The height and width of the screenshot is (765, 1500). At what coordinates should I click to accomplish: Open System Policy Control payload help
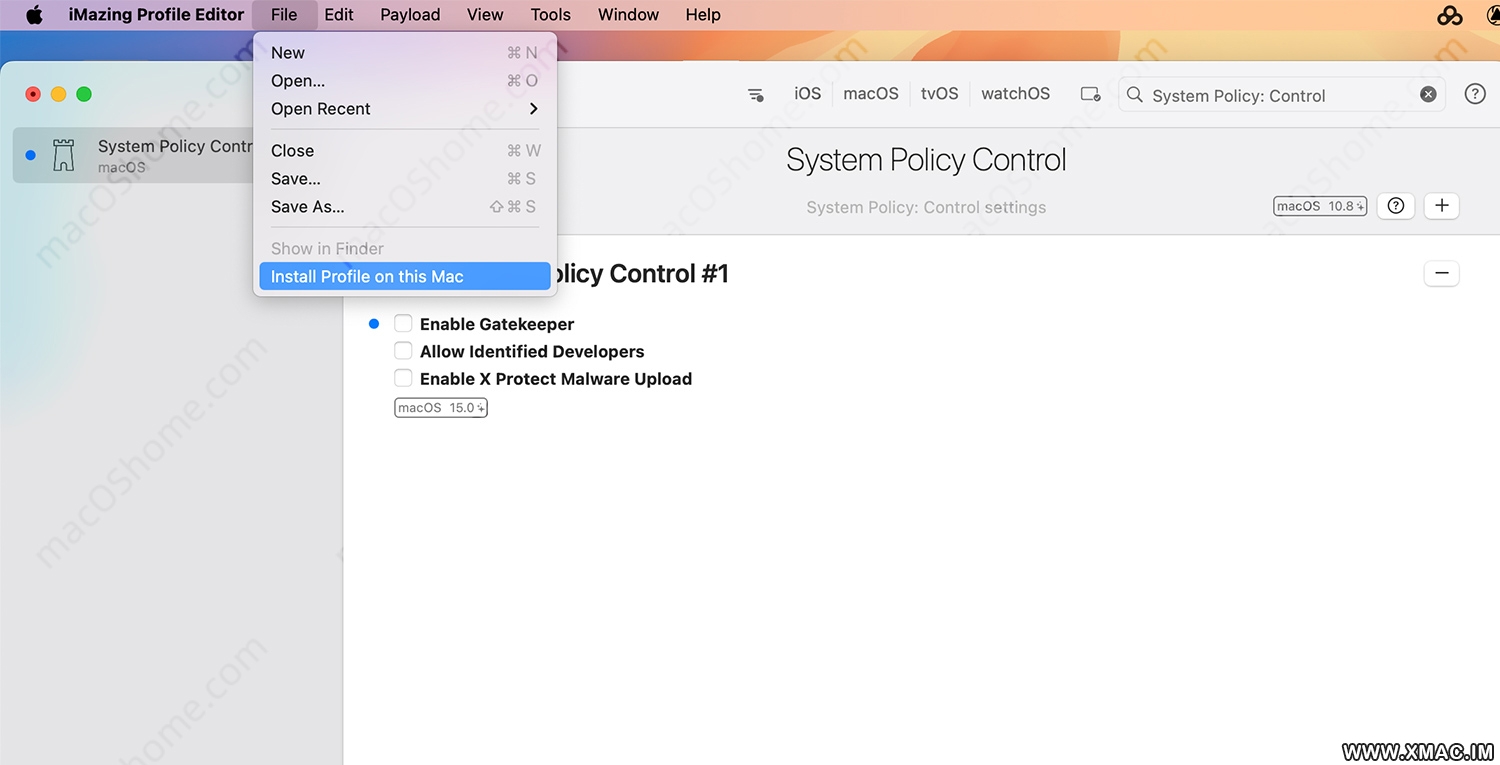1396,206
